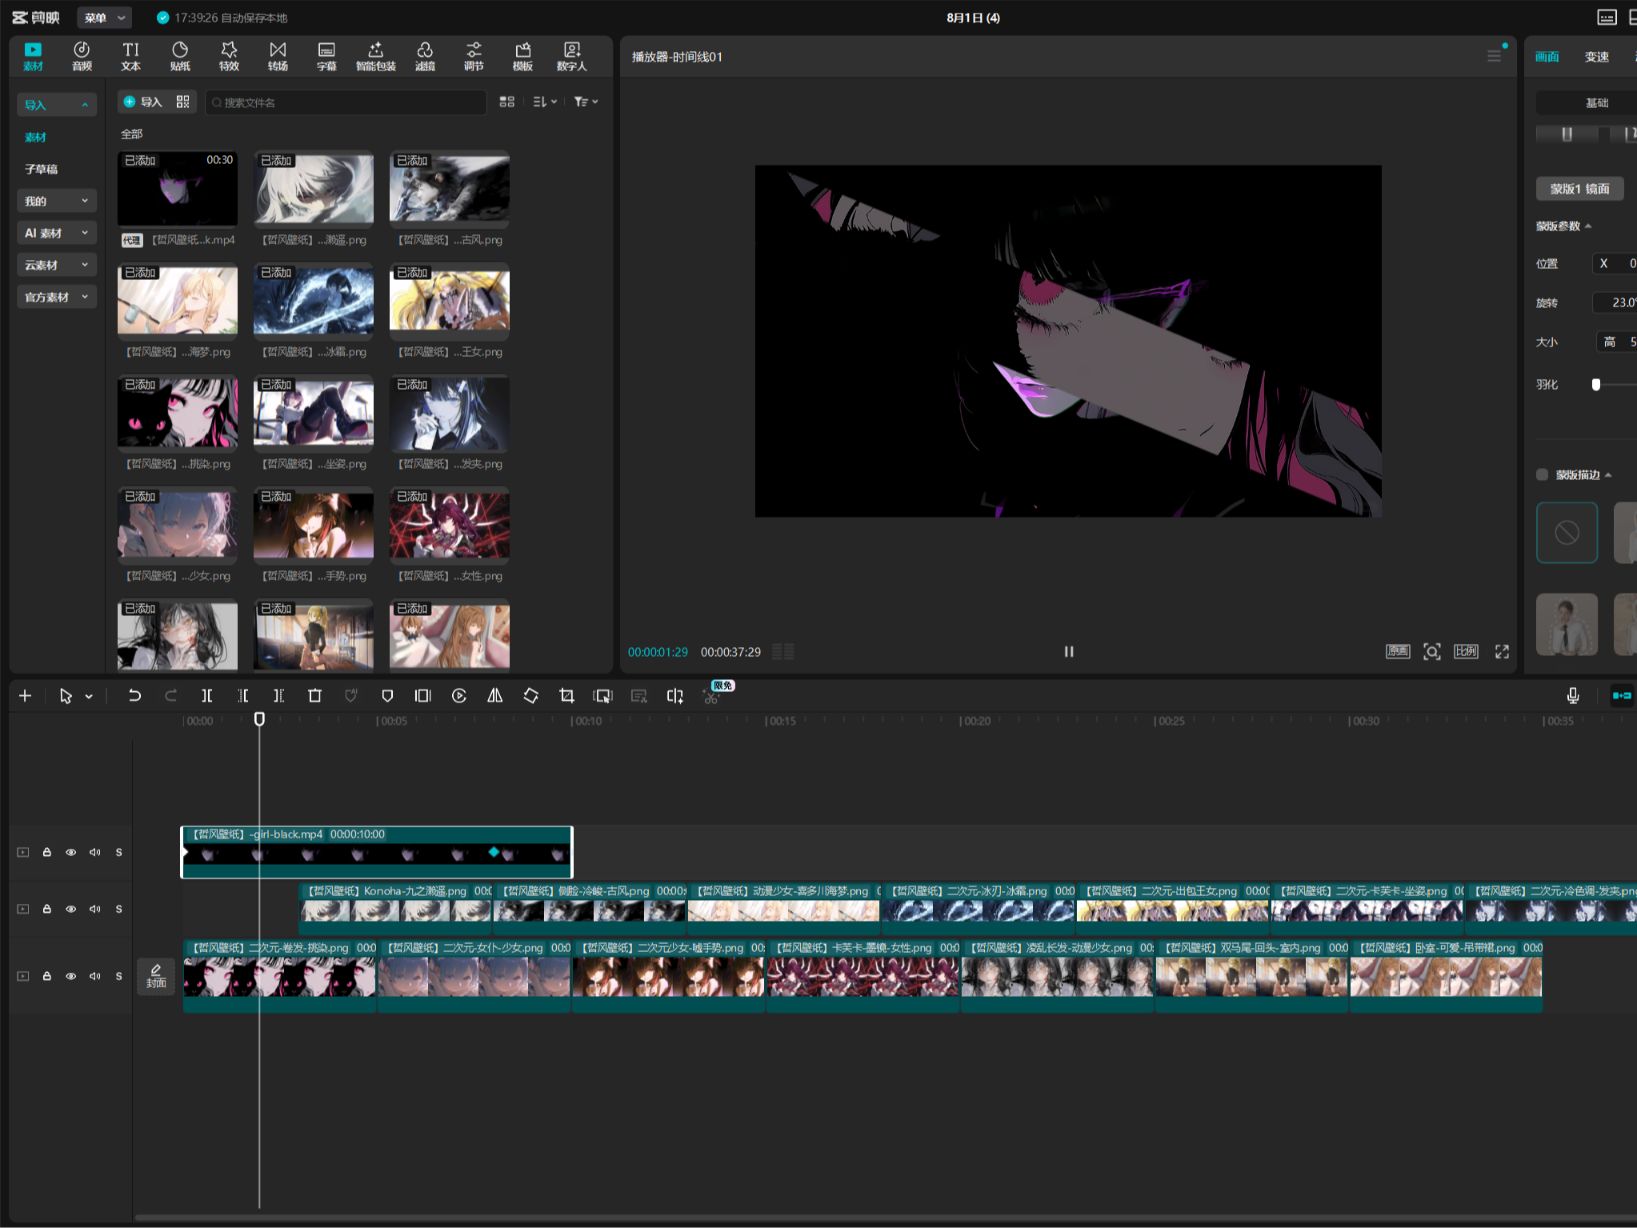Collapse the 导入 import sidebar section
The image size is (1637, 1228).
pyautogui.click(x=57, y=105)
